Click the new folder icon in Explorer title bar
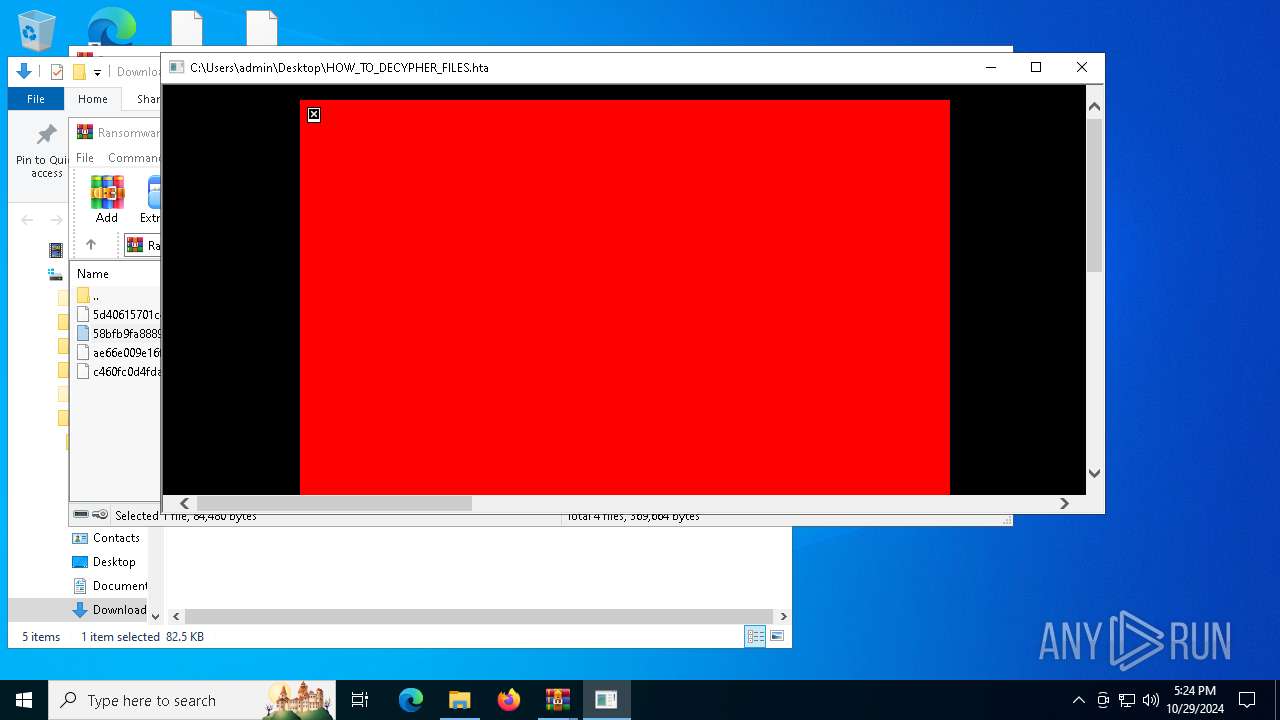 coord(79,72)
